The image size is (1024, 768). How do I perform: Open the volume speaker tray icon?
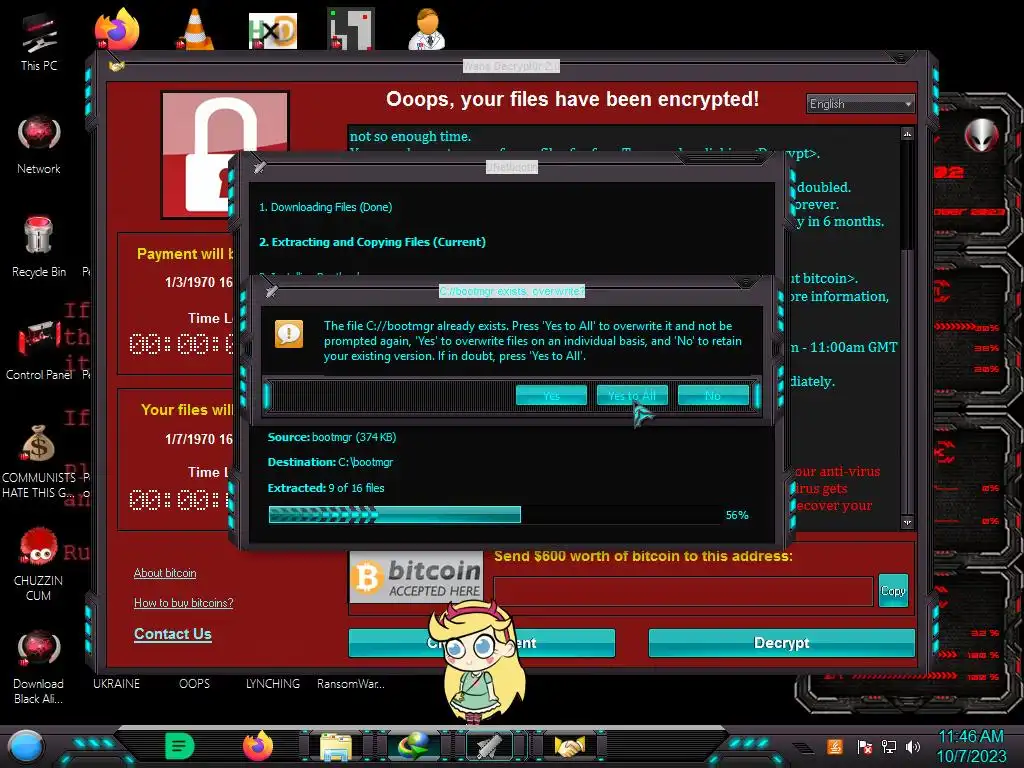(913, 746)
